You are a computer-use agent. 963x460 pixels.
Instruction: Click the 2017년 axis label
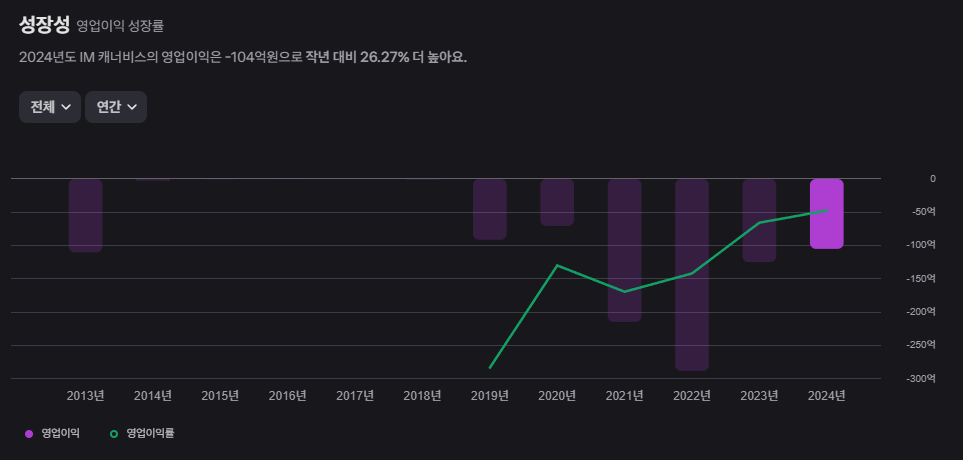tap(355, 396)
